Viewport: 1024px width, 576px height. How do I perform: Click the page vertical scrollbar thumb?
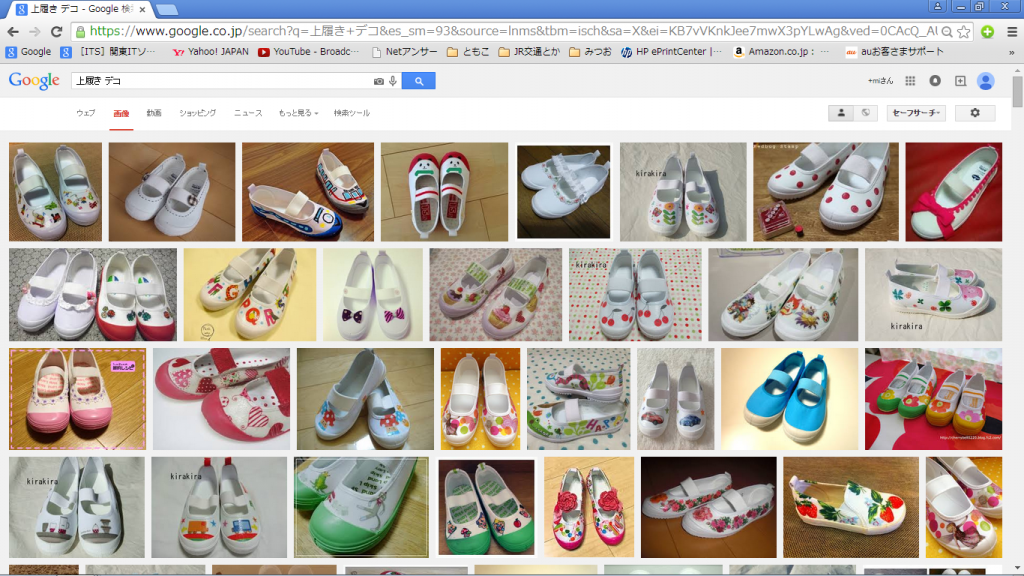[x=1017, y=91]
